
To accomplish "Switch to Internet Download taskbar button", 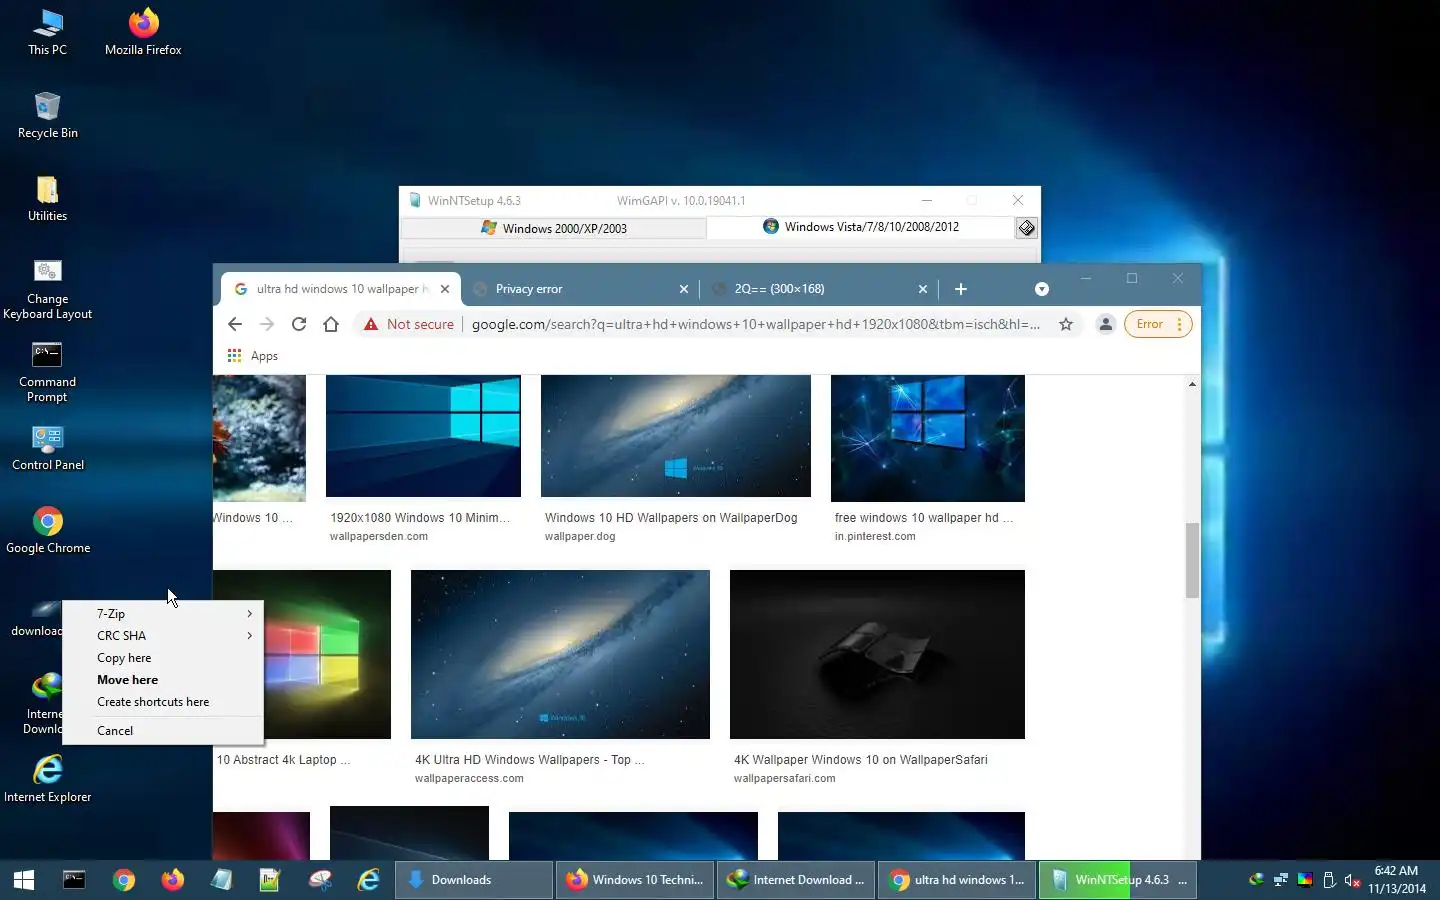I will pyautogui.click(x=796, y=880).
